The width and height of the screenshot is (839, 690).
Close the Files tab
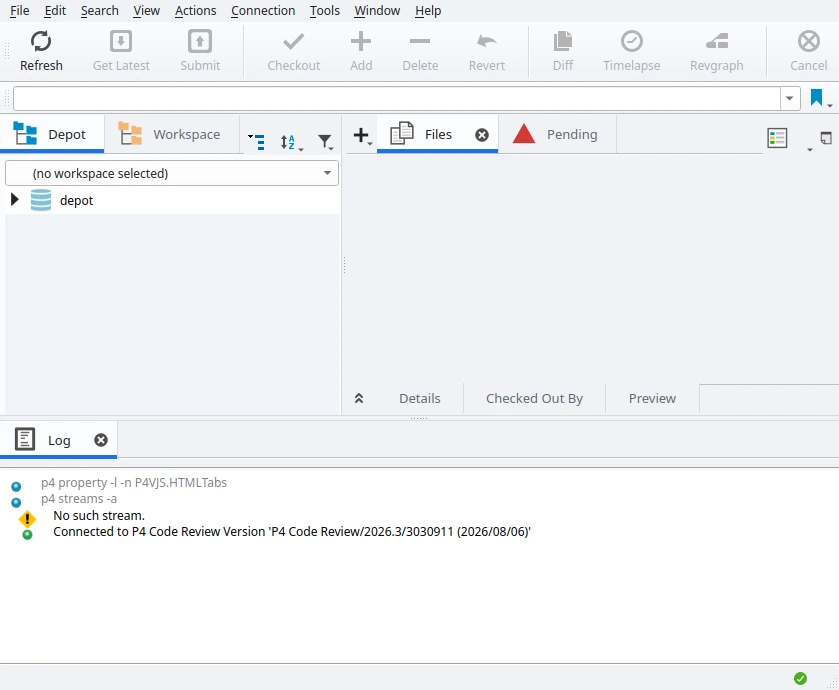pos(482,135)
